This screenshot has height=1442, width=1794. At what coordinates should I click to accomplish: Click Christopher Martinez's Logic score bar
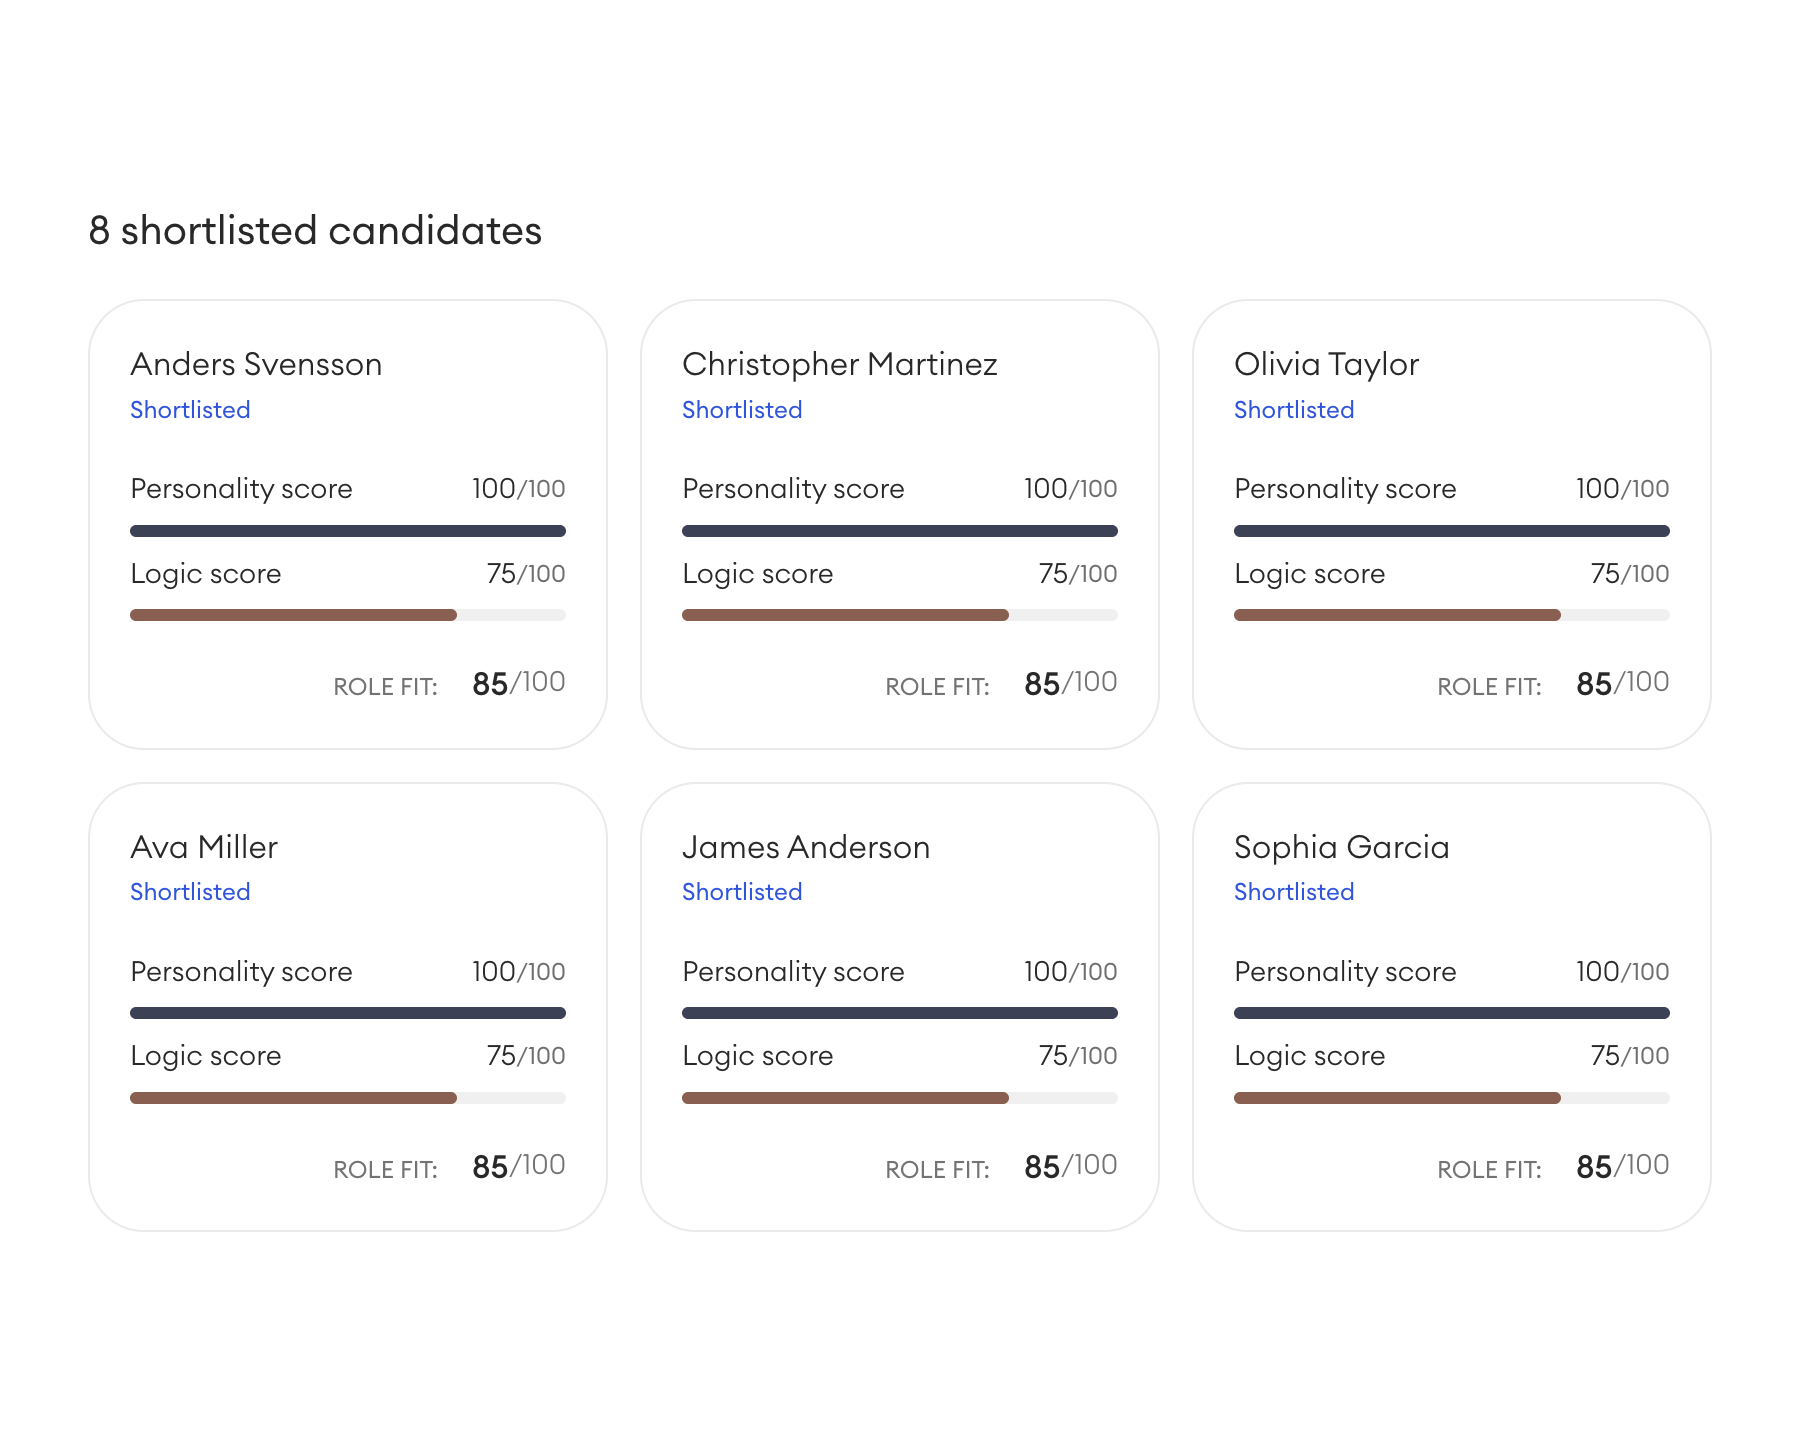click(900, 615)
